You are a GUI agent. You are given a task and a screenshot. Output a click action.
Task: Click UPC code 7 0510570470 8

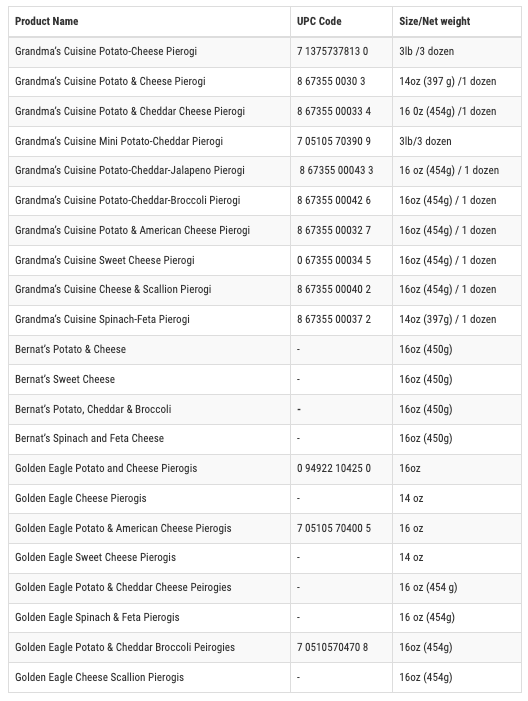point(332,647)
